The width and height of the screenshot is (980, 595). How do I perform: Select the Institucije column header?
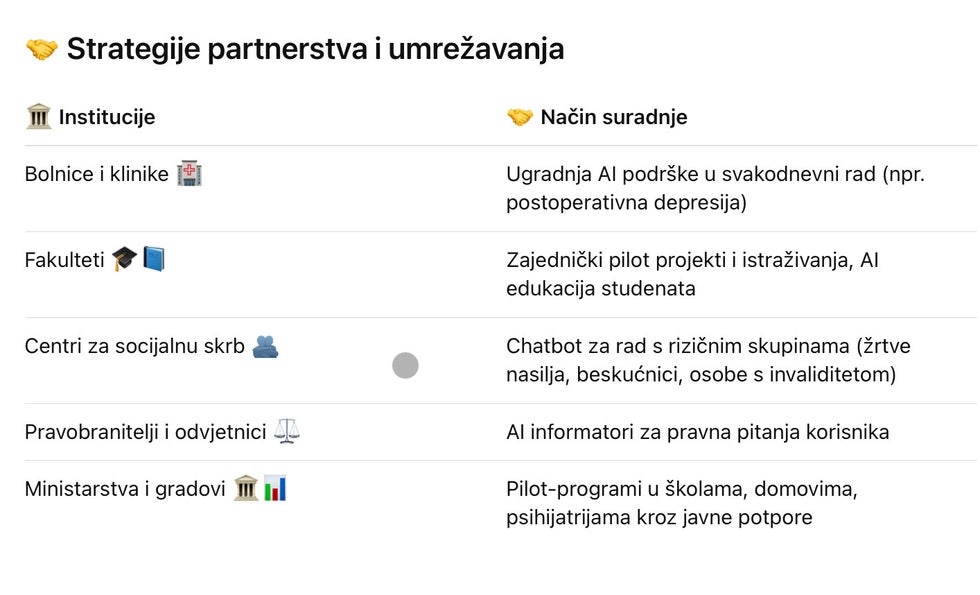(x=107, y=117)
